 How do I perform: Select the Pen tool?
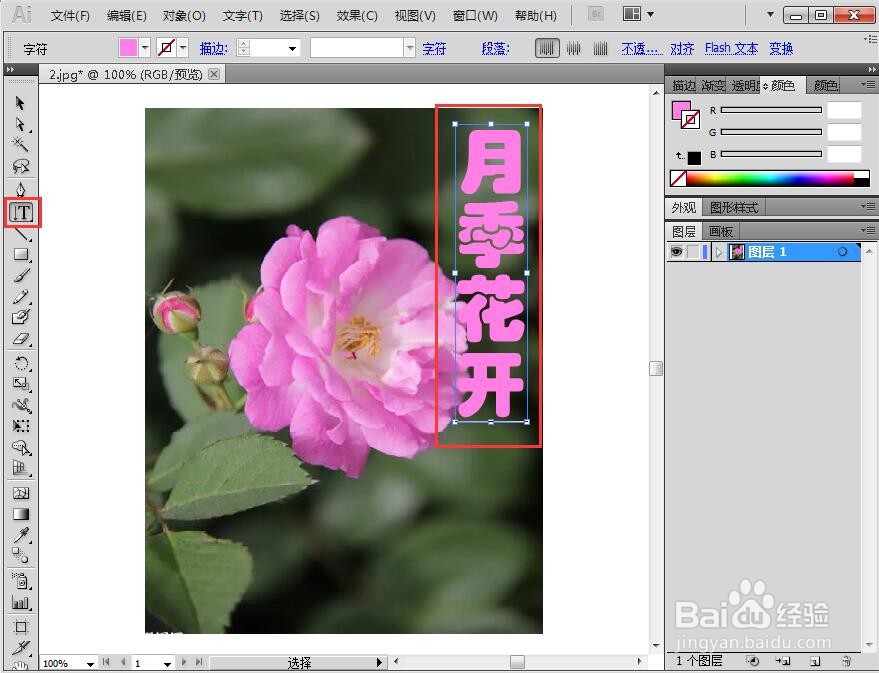[x=20, y=189]
